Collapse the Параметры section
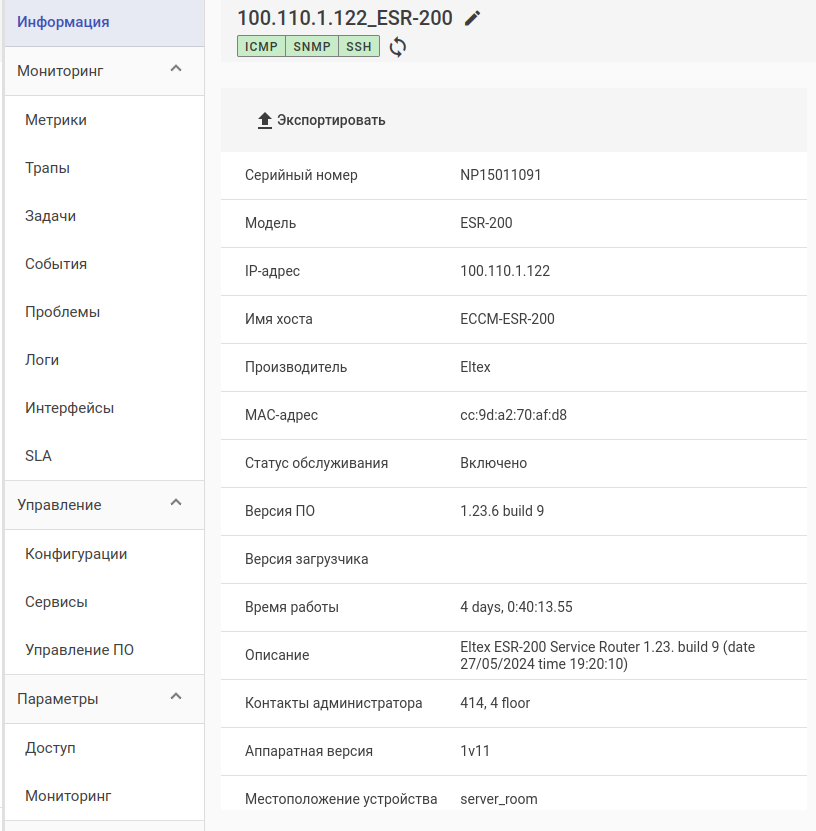The image size is (816, 831). (176, 698)
